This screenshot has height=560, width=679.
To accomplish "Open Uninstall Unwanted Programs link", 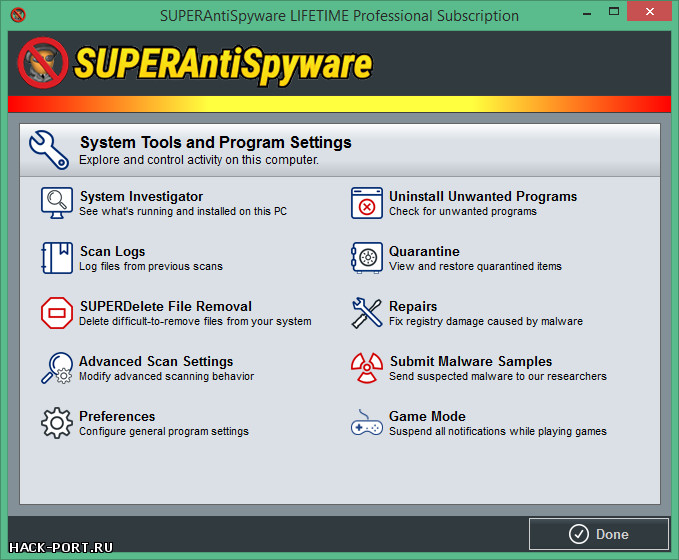I will pyautogui.click(x=483, y=197).
